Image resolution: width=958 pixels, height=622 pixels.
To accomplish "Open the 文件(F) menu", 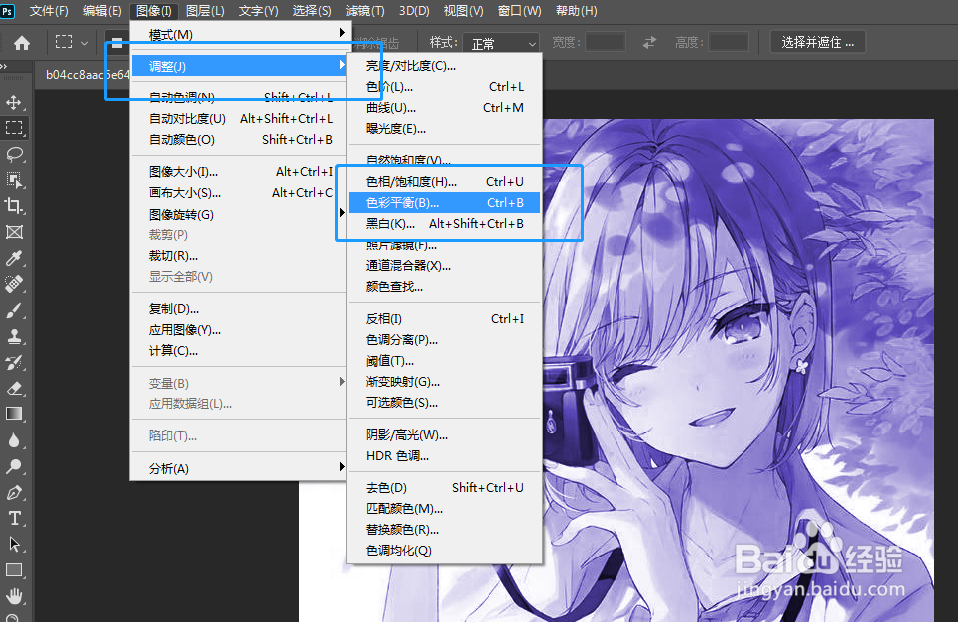I will coord(49,11).
